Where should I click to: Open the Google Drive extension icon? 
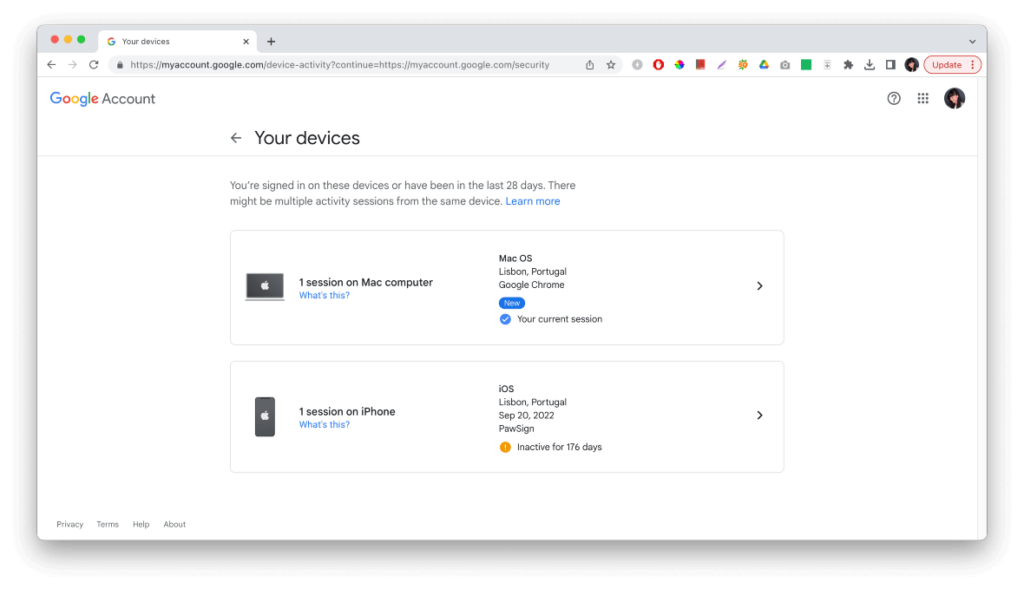click(x=763, y=64)
